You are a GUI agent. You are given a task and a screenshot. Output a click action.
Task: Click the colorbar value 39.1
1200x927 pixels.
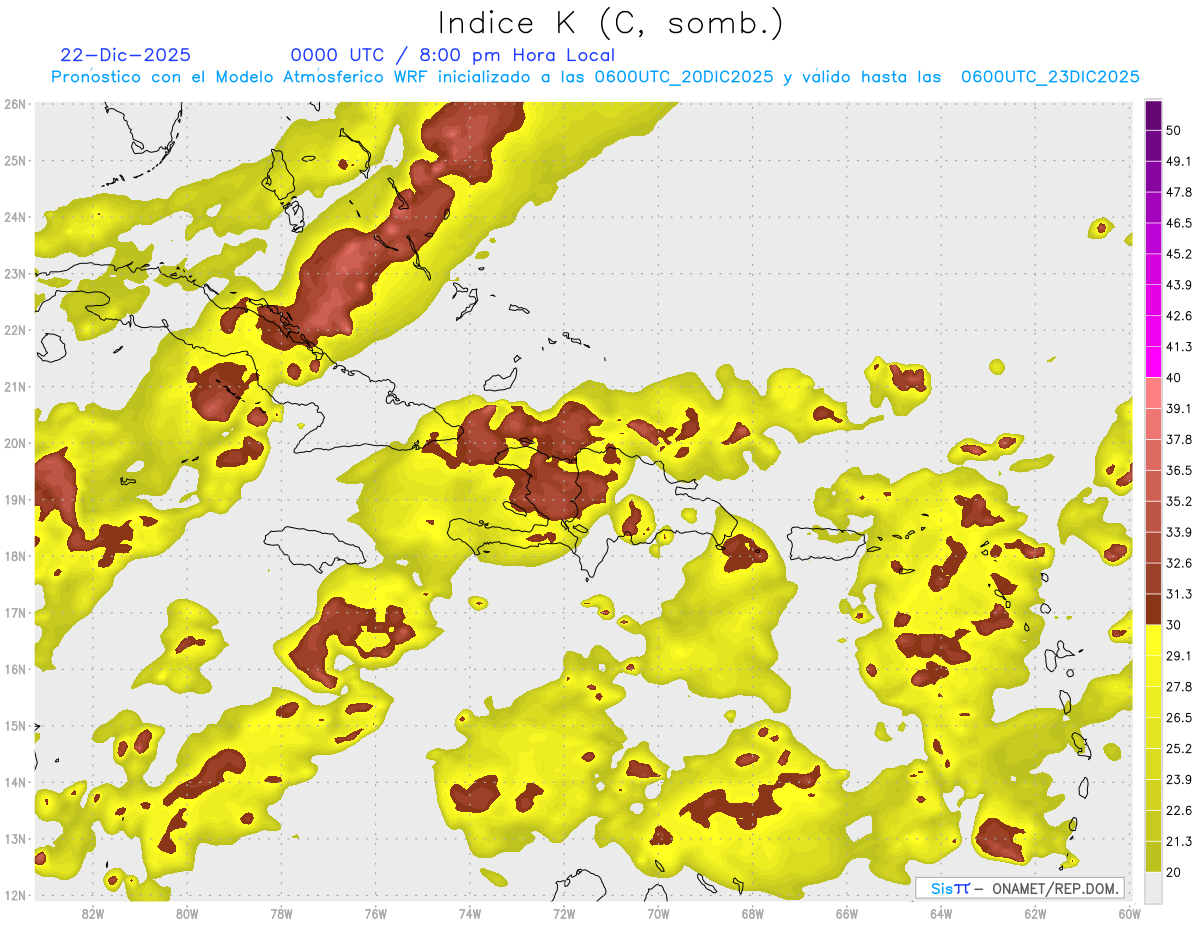point(1179,408)
